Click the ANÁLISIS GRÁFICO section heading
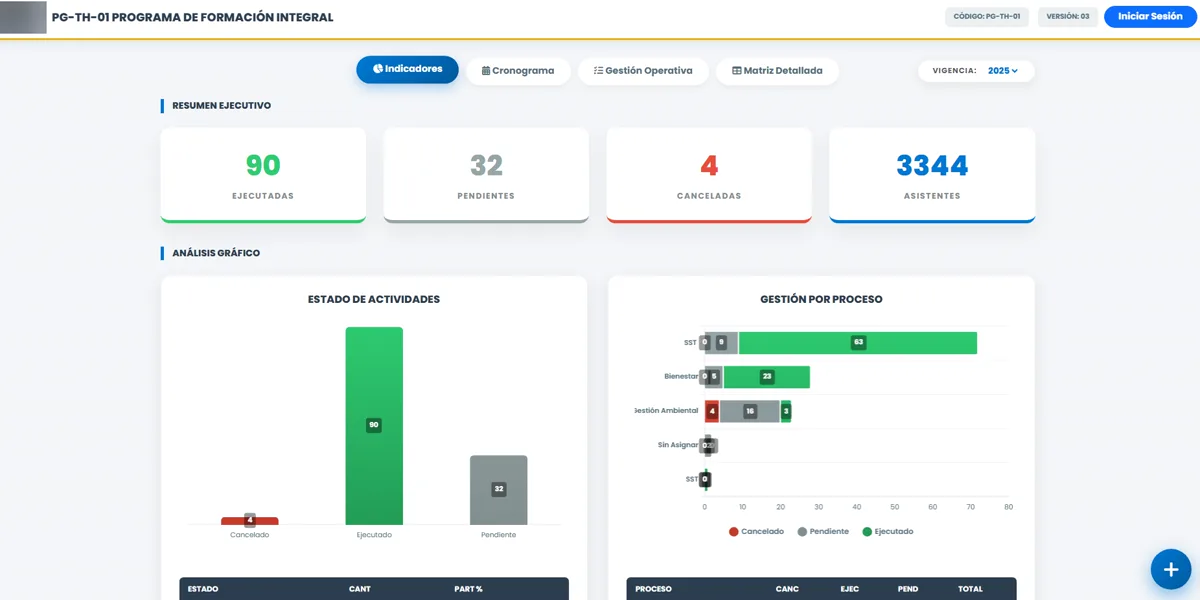 point(216,253)
